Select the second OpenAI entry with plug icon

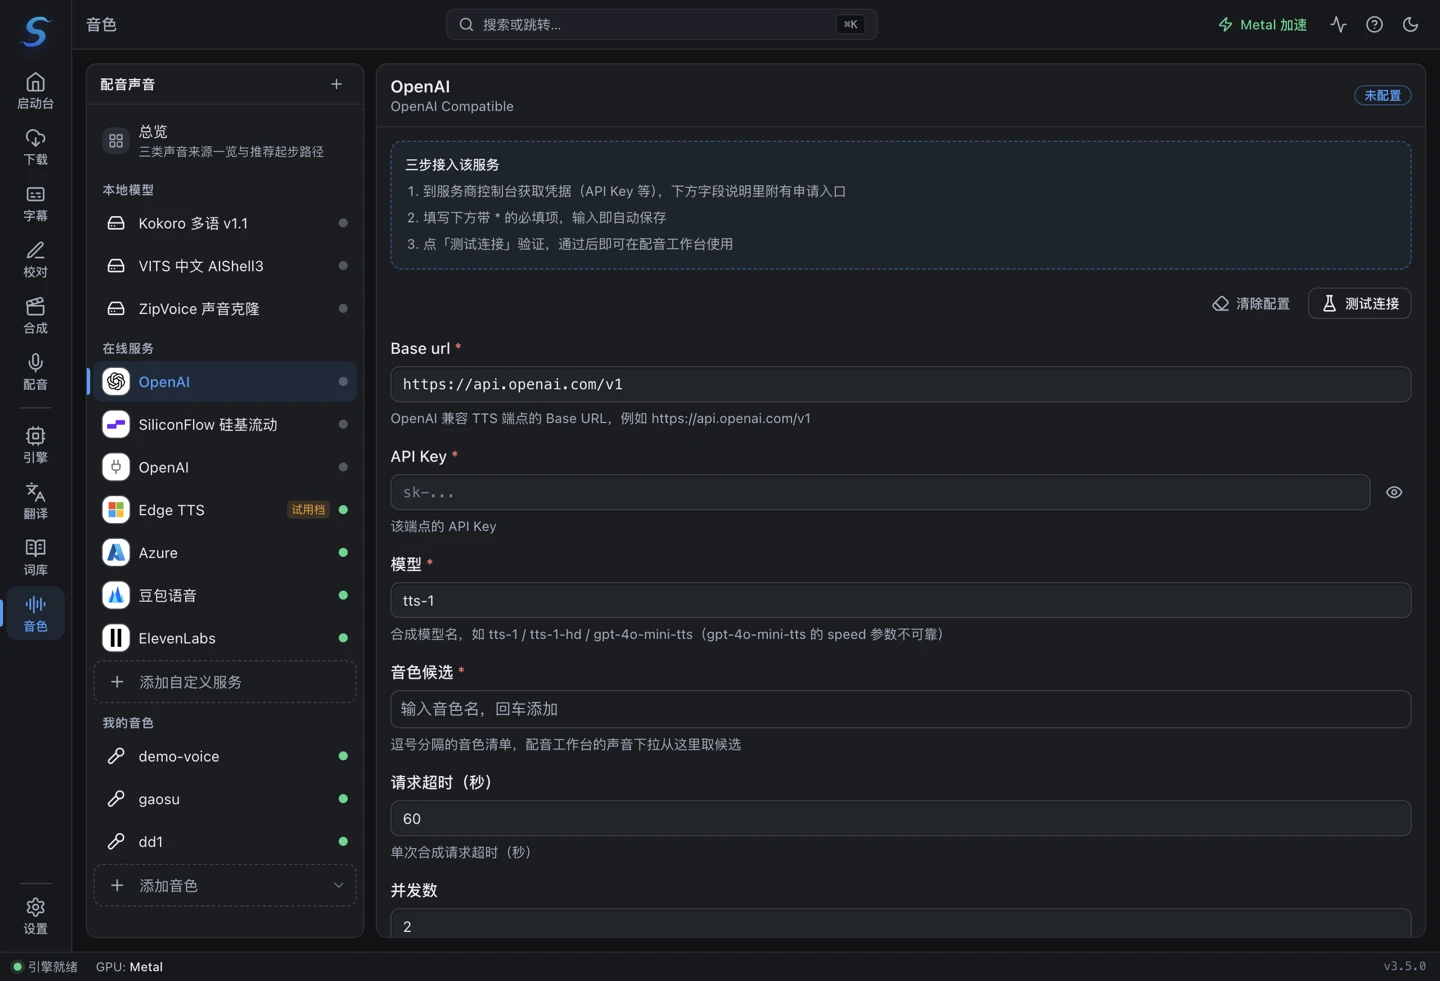tap(226, 467)
